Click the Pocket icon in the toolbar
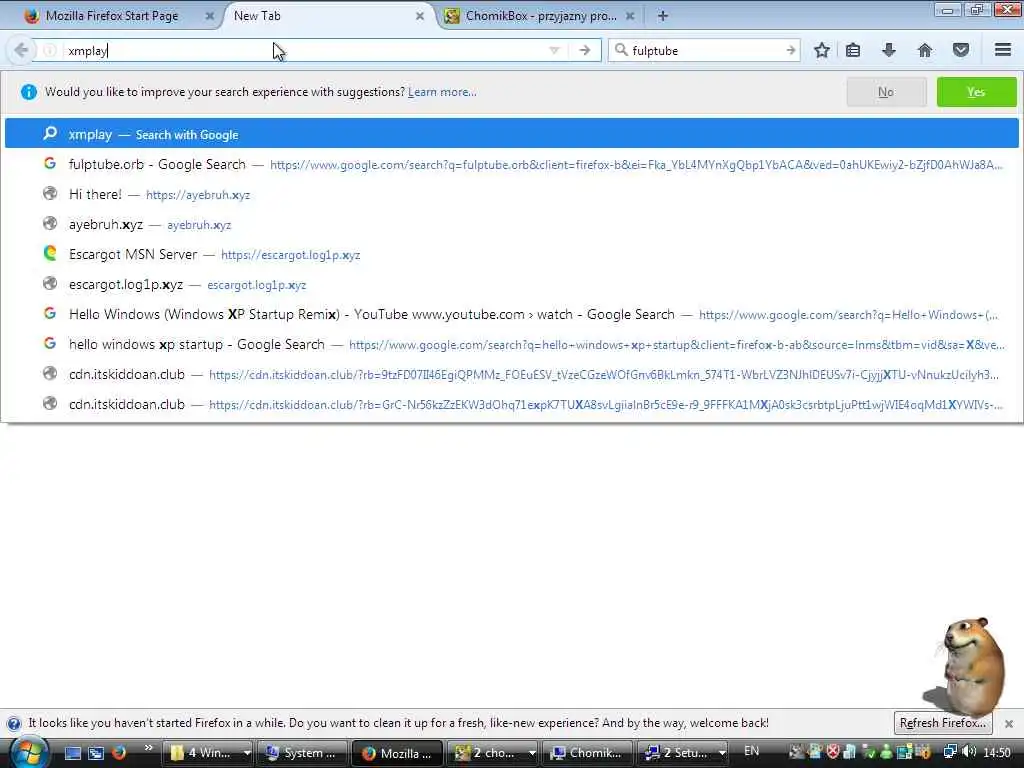The height and width of the screenshot is (768, 1024). pos(960,50)
